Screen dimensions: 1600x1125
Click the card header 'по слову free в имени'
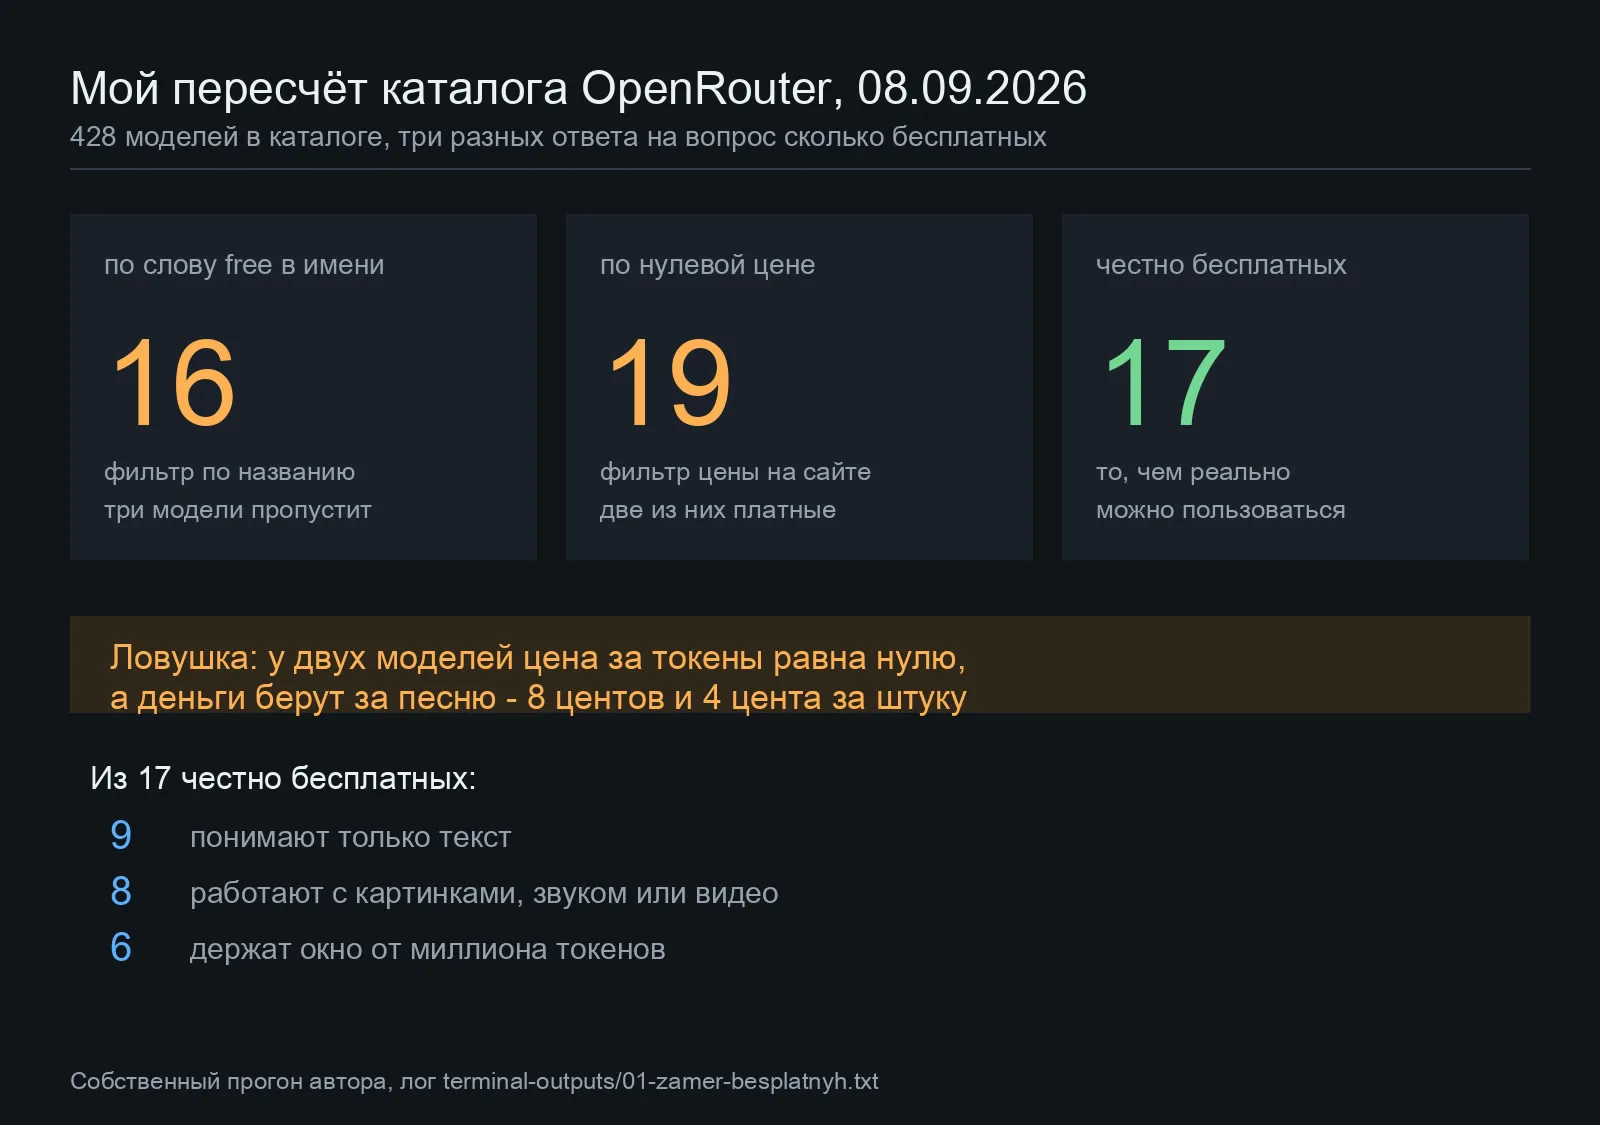[244, 265]
